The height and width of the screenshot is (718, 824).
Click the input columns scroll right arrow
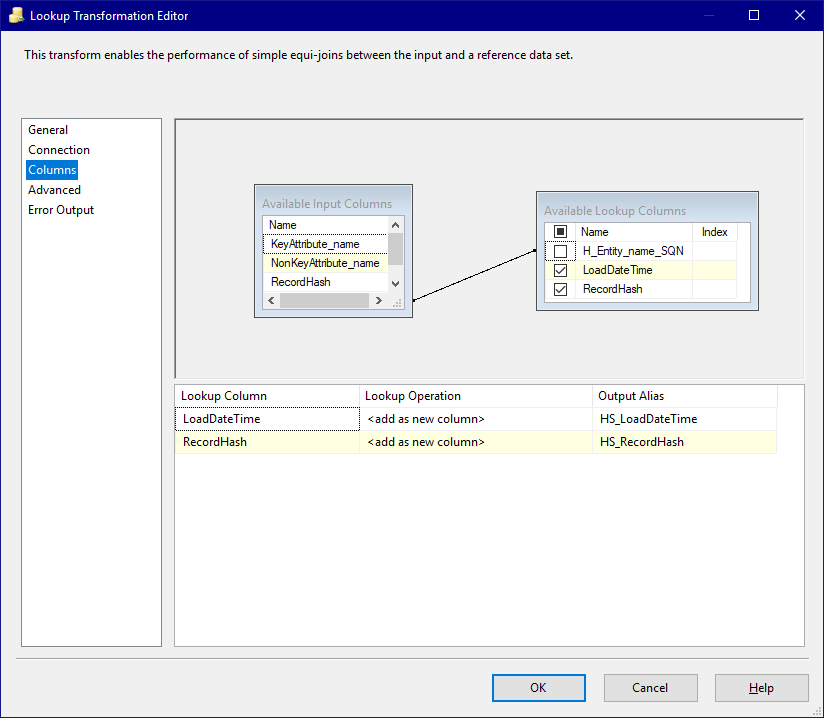click(379, 301)
